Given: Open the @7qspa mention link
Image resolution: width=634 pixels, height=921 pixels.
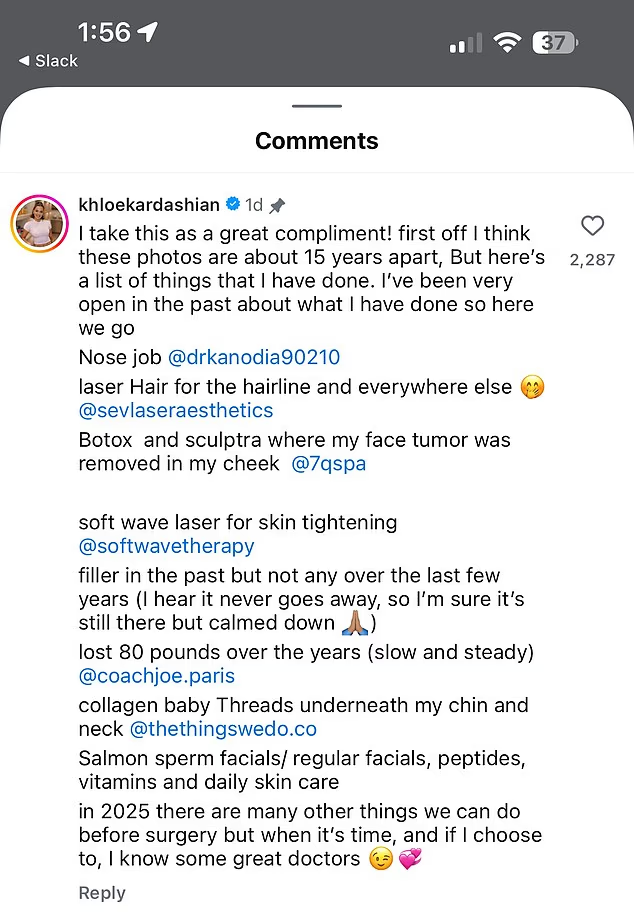Looking at the screenshot, I should tap(327, 464).
